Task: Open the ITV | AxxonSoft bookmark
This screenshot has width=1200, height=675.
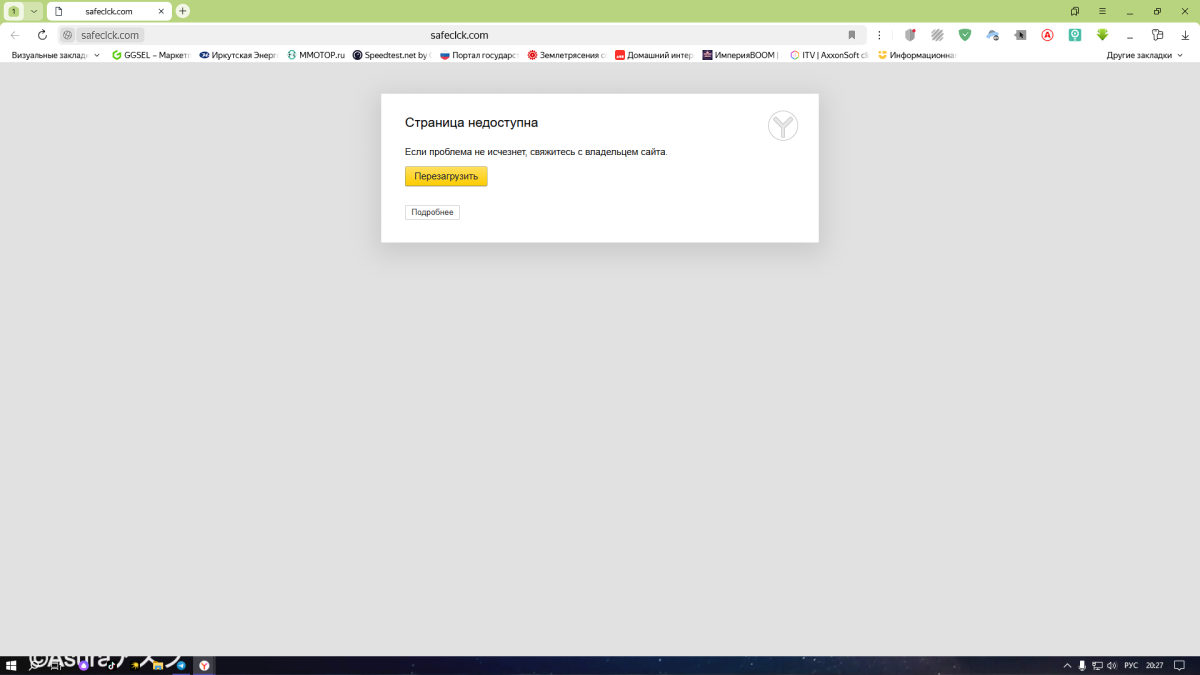Action: click(x=829, y=55)
